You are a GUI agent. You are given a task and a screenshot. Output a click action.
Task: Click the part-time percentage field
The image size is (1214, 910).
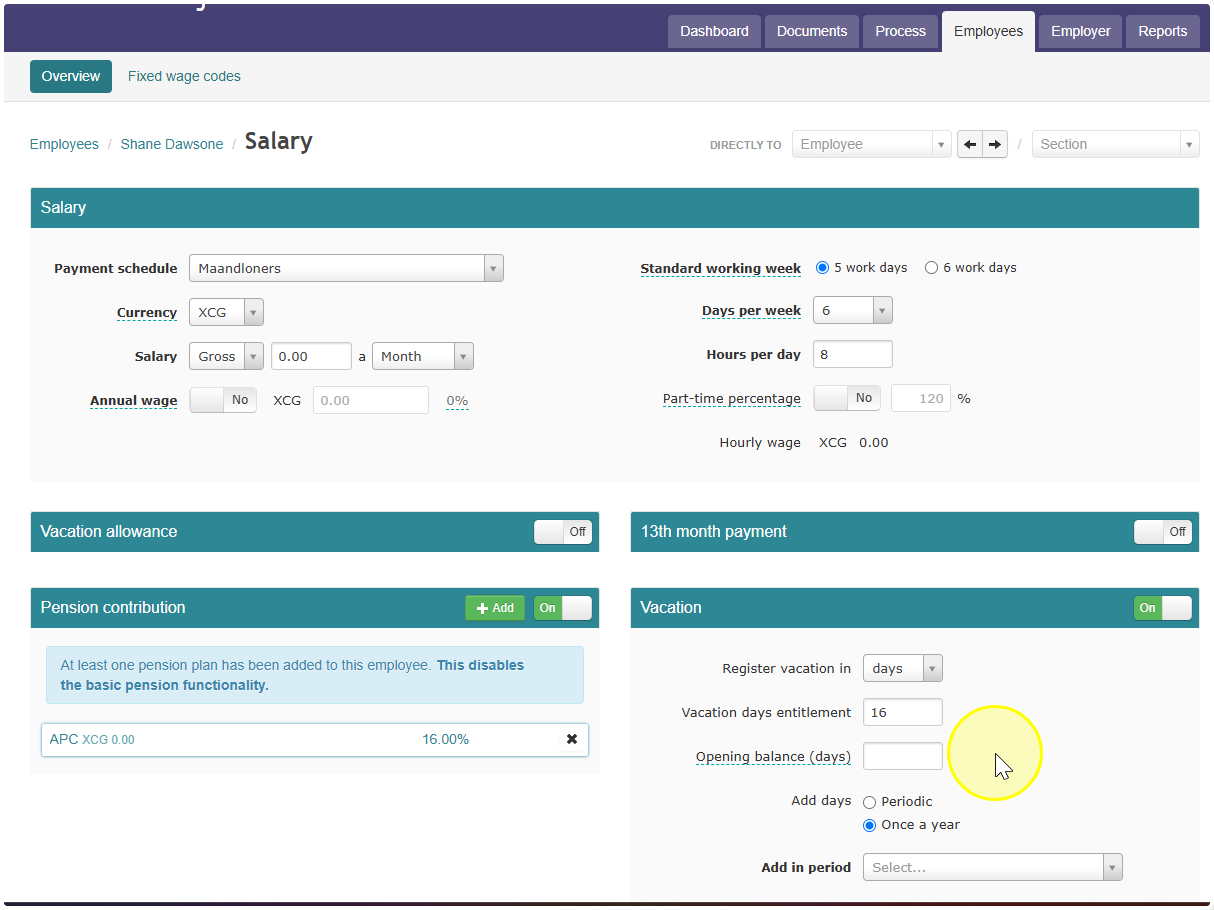921,398
